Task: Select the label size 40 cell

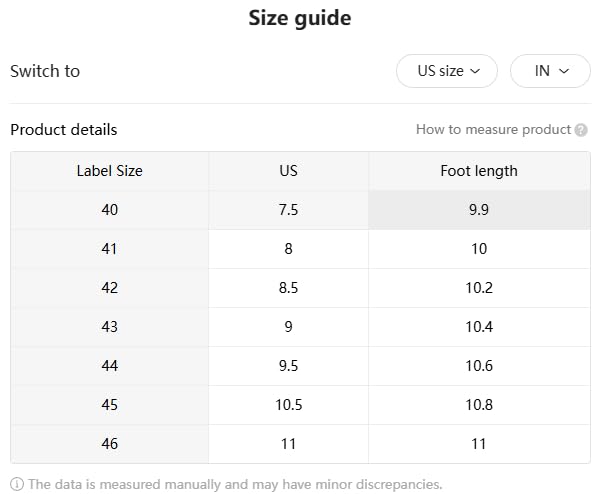Action: tap(110, 210)
